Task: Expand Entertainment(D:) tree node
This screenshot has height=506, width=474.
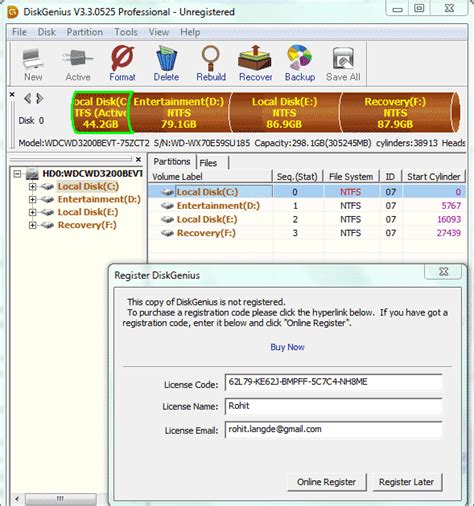Action: (32, 199)
